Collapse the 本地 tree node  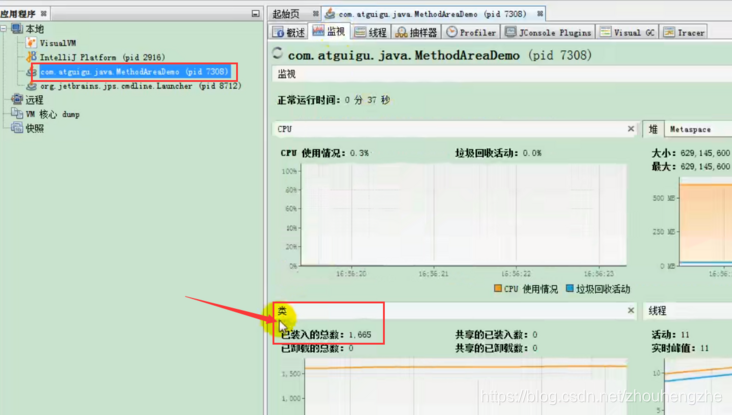4,28
